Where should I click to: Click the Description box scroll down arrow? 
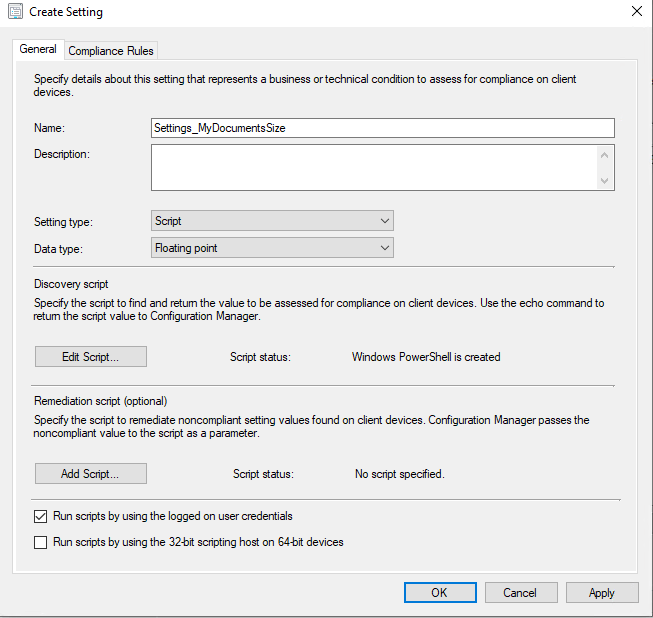click(604, 181)
